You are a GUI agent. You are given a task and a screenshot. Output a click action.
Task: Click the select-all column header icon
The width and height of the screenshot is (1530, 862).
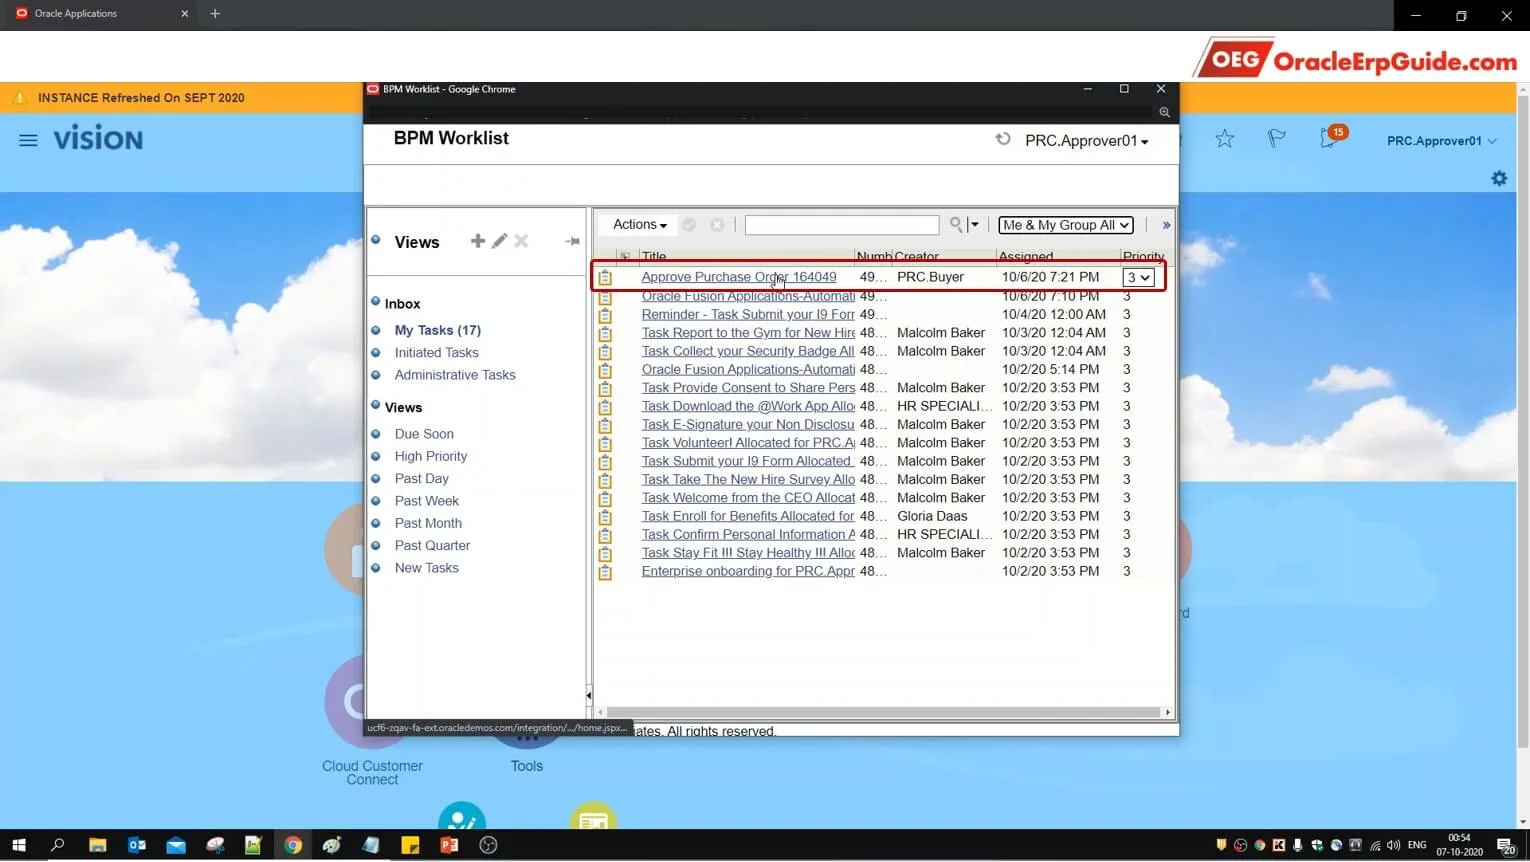pyautogui.click(x=625, y=257)
